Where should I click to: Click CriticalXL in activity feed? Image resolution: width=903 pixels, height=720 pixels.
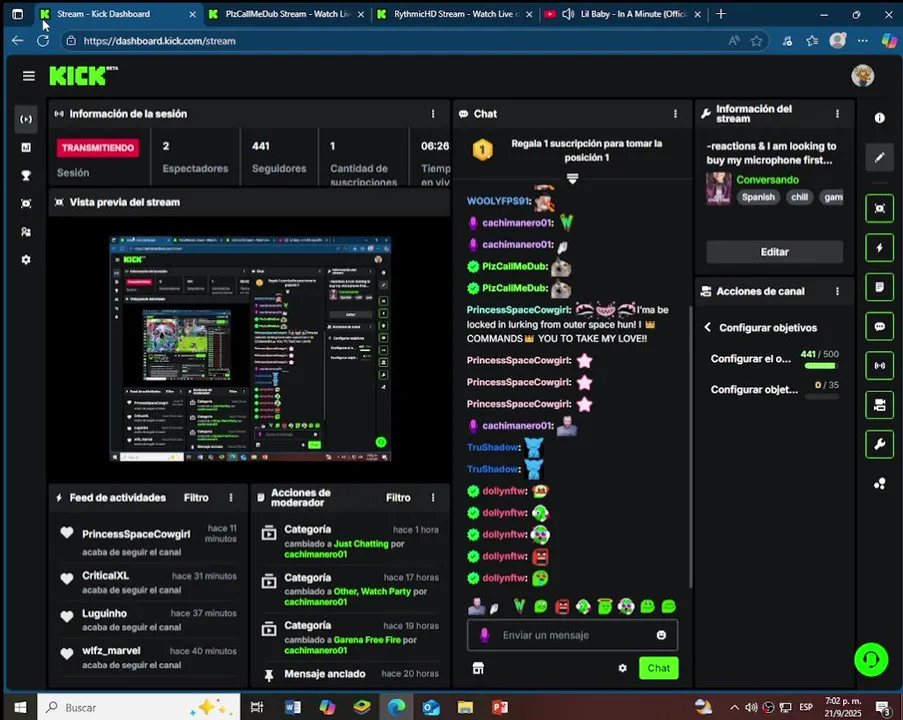[105, 575]
